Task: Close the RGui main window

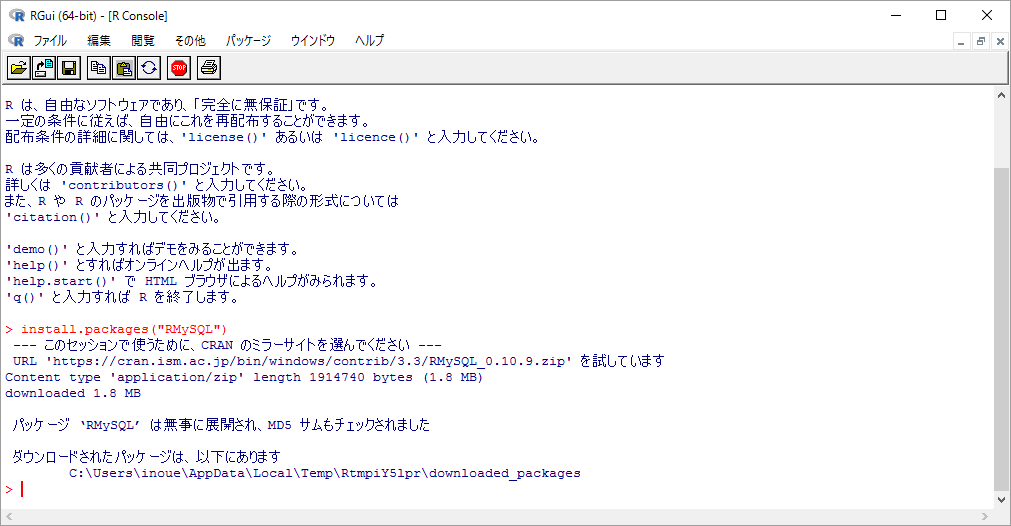Action: [986, 15]
